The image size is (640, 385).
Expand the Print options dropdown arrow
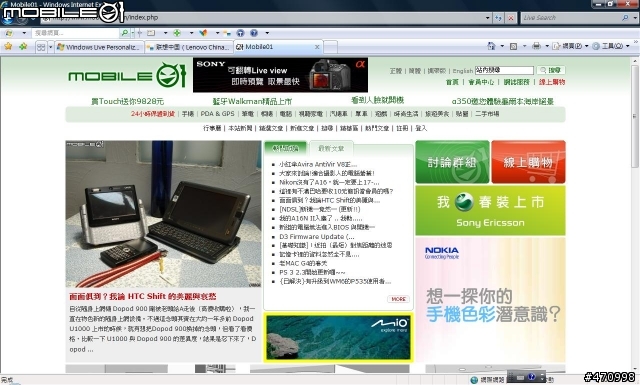[x=547, y=46]
